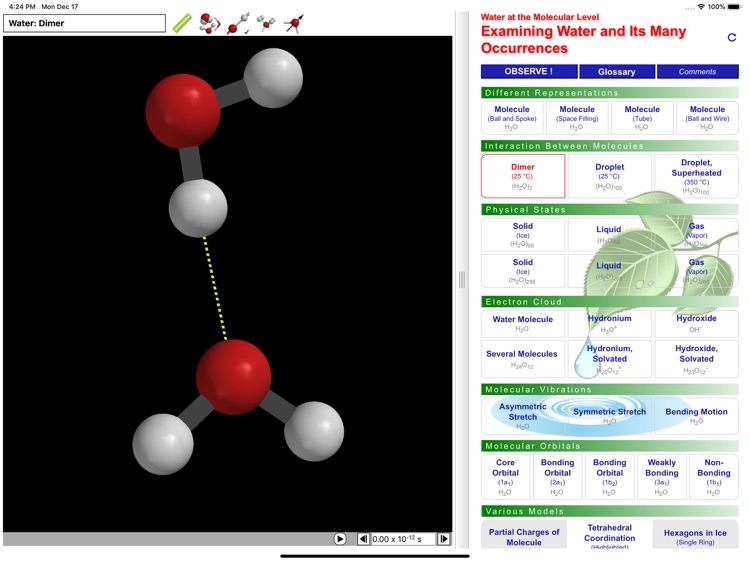Screen dimensions: 750x562
Task: Play the Symmetric Stretch vibration
Action: 609,416
